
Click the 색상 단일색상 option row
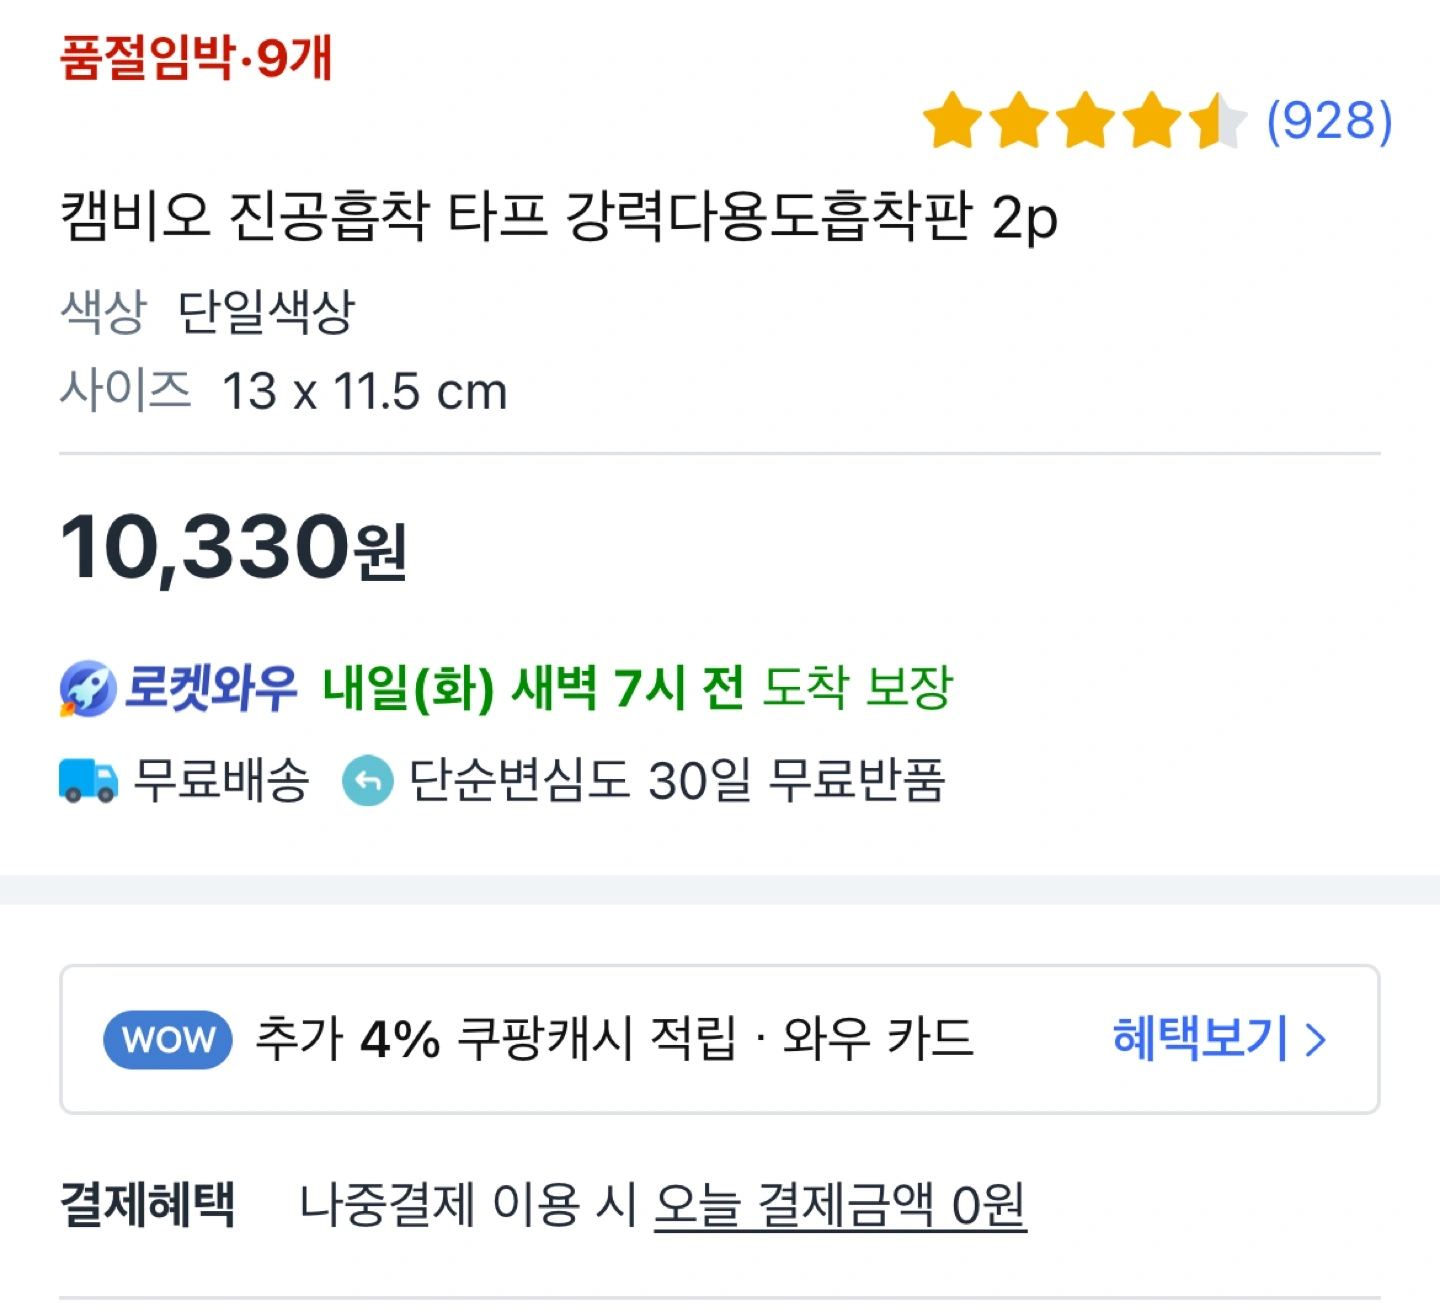click(208, 312)
